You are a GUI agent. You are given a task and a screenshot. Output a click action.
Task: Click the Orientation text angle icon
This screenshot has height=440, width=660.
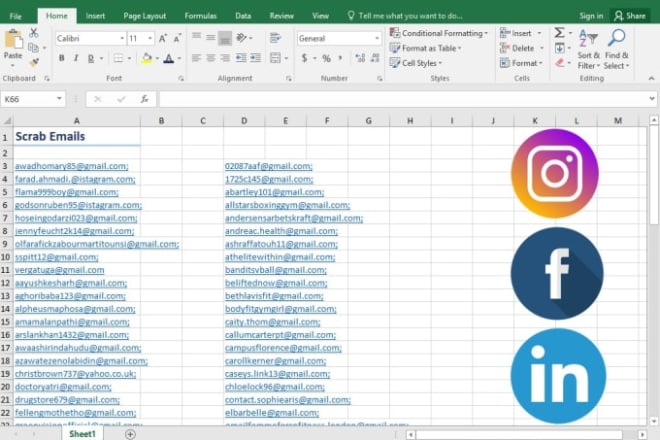click(241, 38)
